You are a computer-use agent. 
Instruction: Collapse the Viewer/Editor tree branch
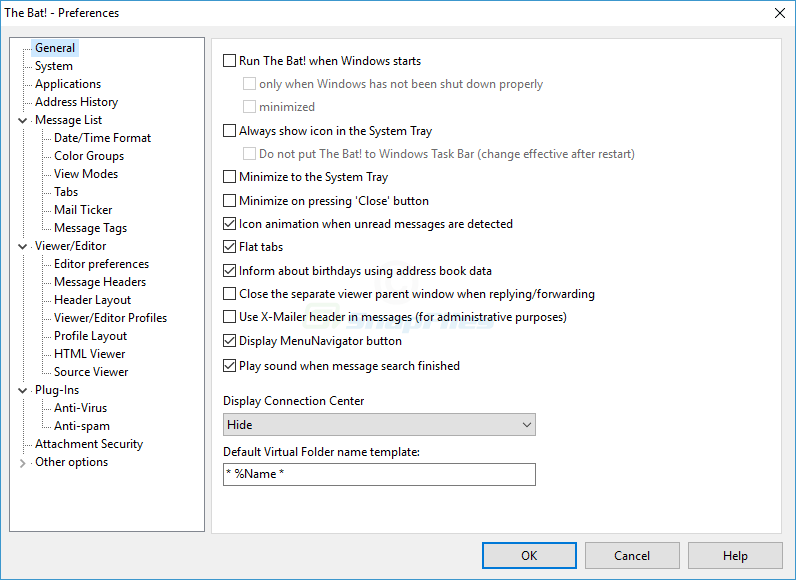pos(22,247)
